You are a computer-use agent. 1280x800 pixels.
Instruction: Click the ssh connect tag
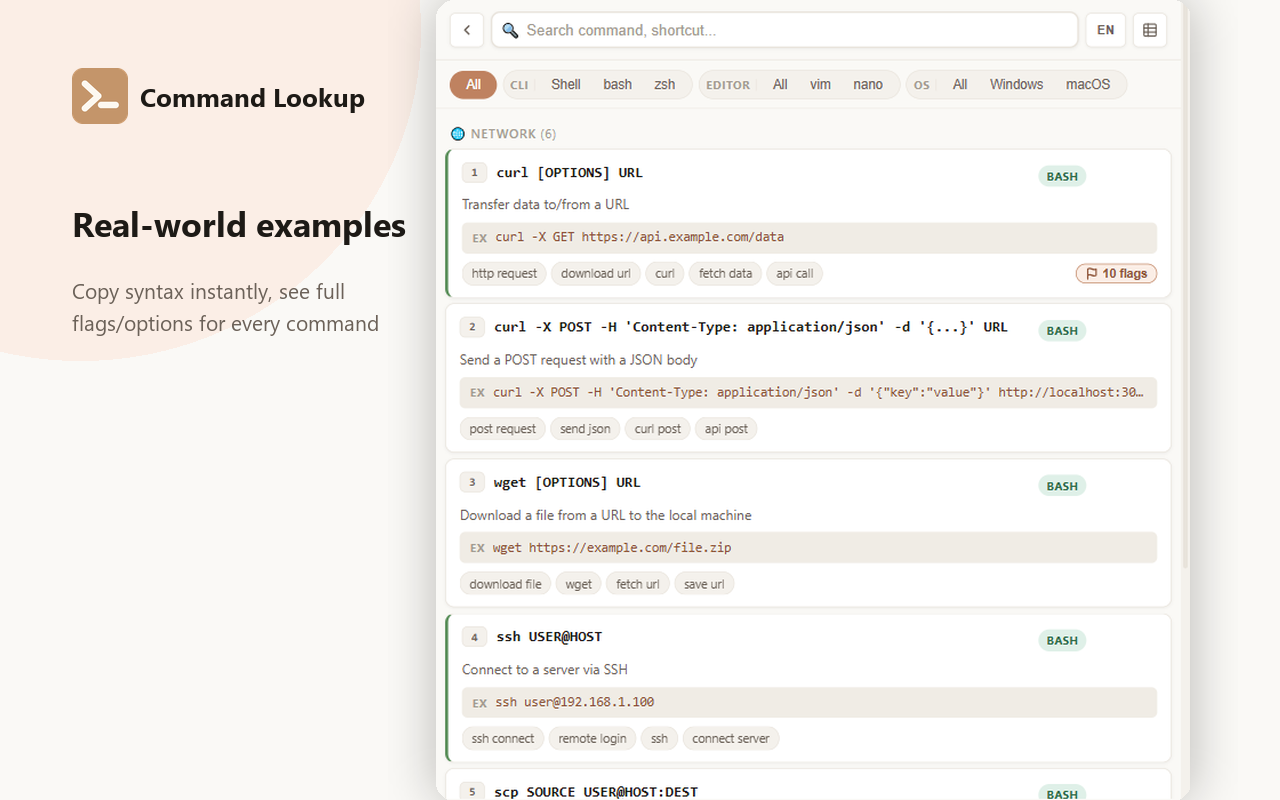[503, 739]
